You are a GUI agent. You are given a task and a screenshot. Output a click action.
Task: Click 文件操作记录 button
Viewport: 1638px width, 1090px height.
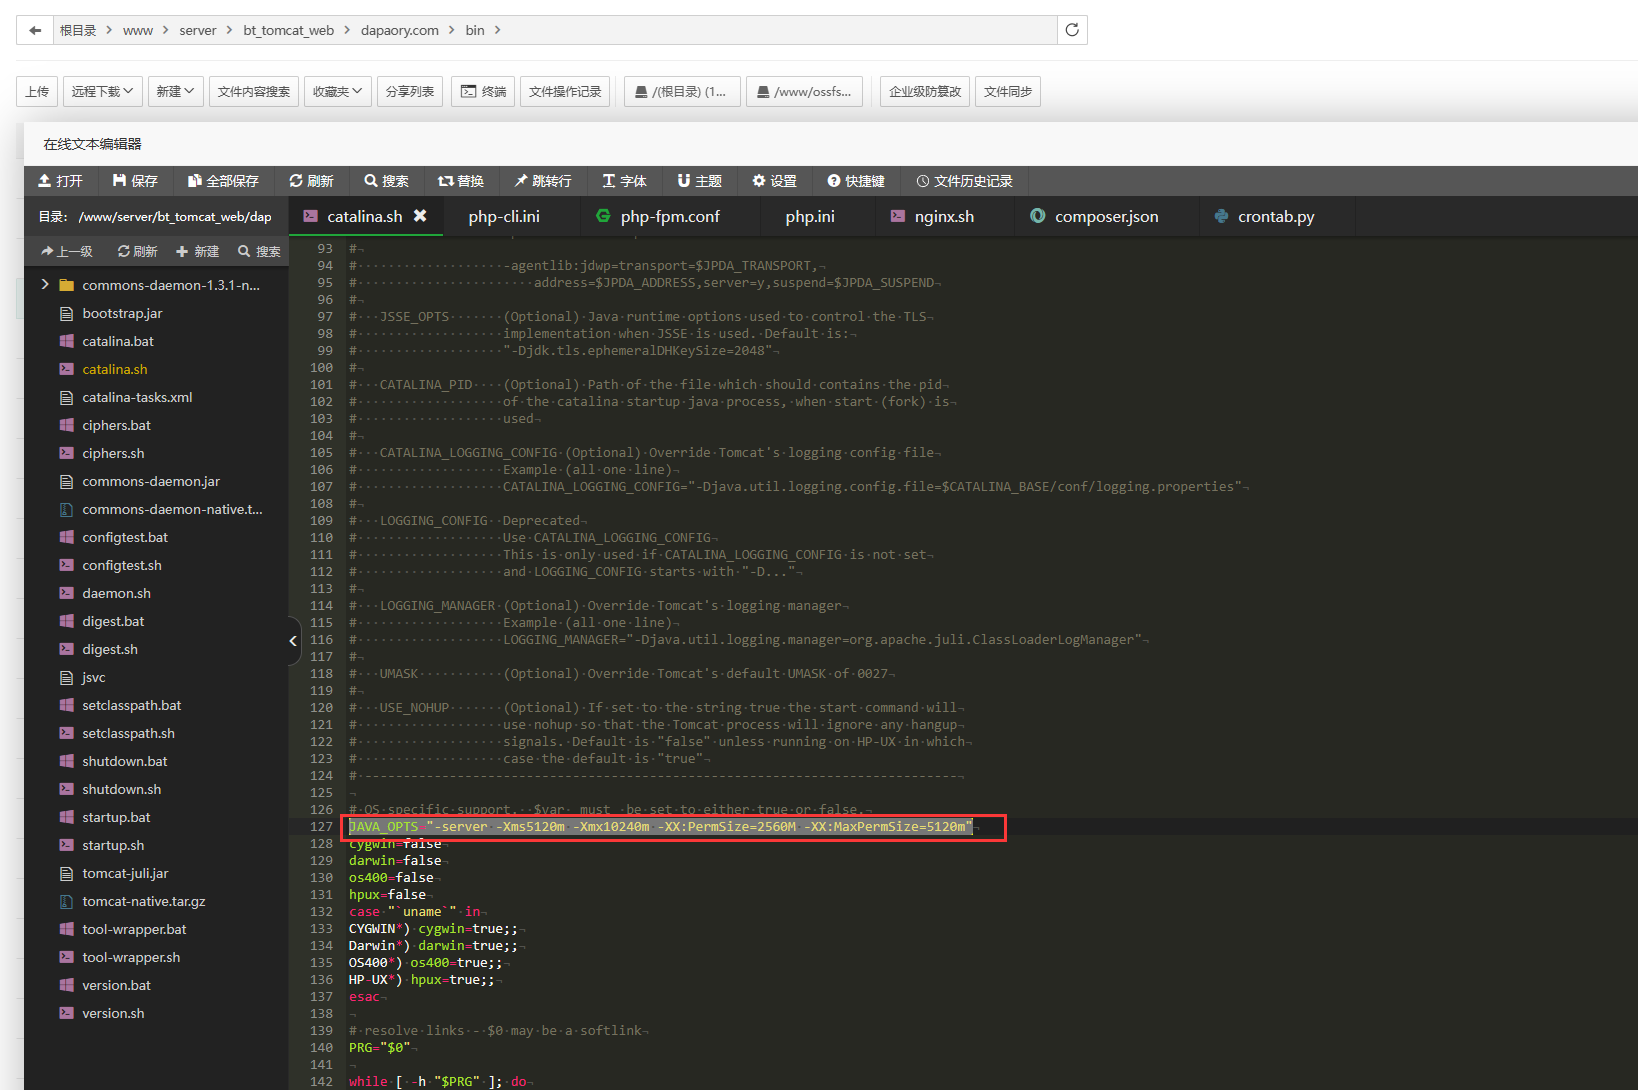pyautogui.click(x=565, y=92)
